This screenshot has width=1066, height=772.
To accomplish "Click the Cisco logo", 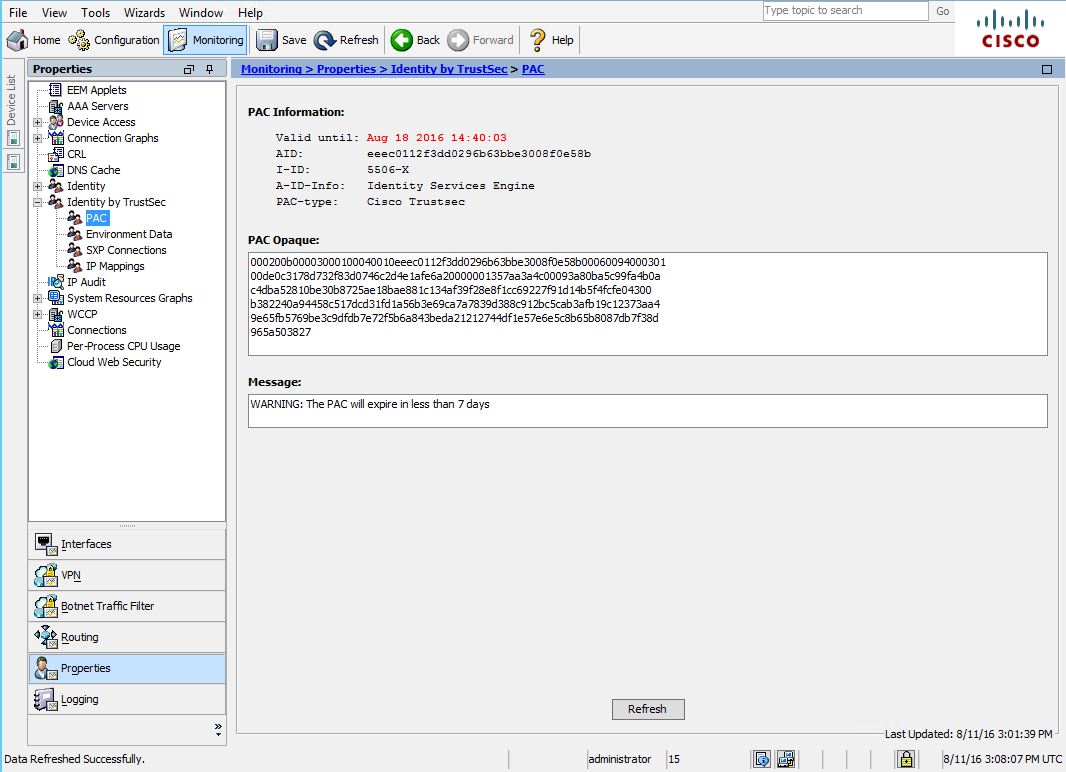I will click(1010, 29).
